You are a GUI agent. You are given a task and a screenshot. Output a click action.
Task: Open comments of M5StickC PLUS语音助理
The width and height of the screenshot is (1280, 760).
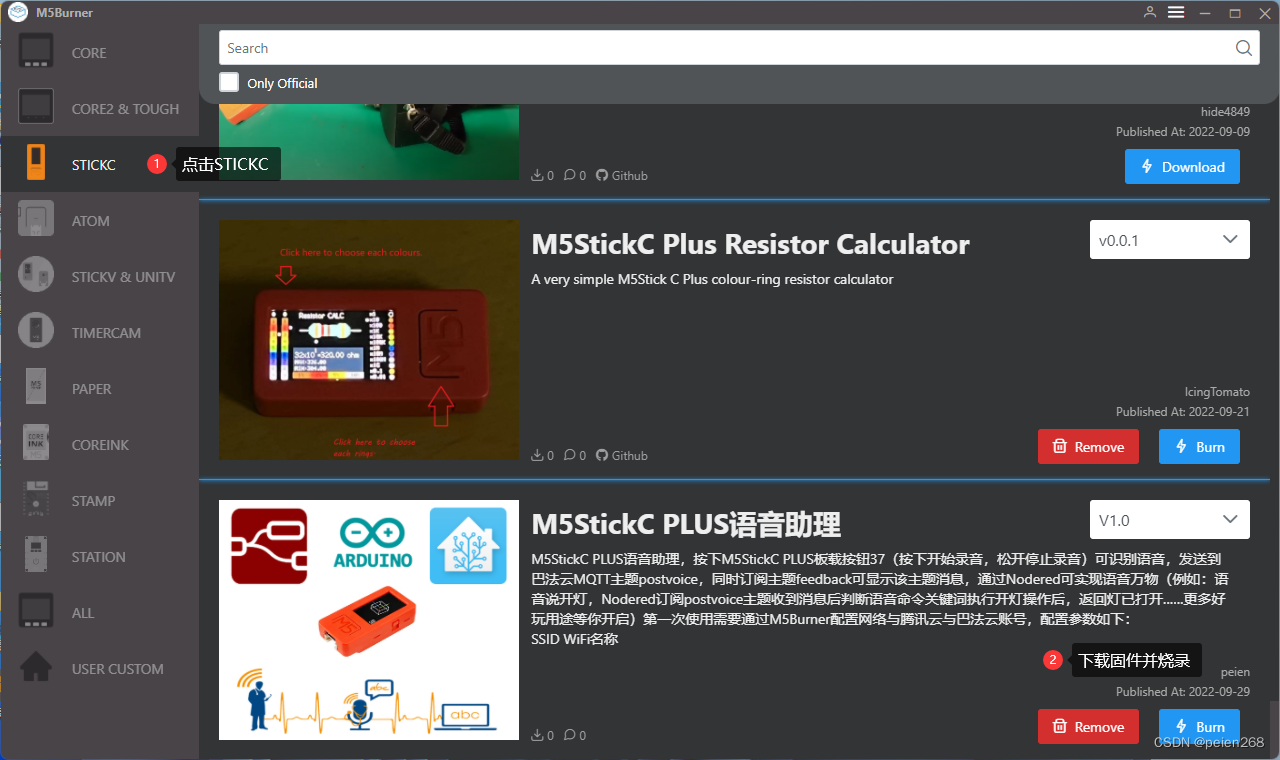tap(574, 735)
